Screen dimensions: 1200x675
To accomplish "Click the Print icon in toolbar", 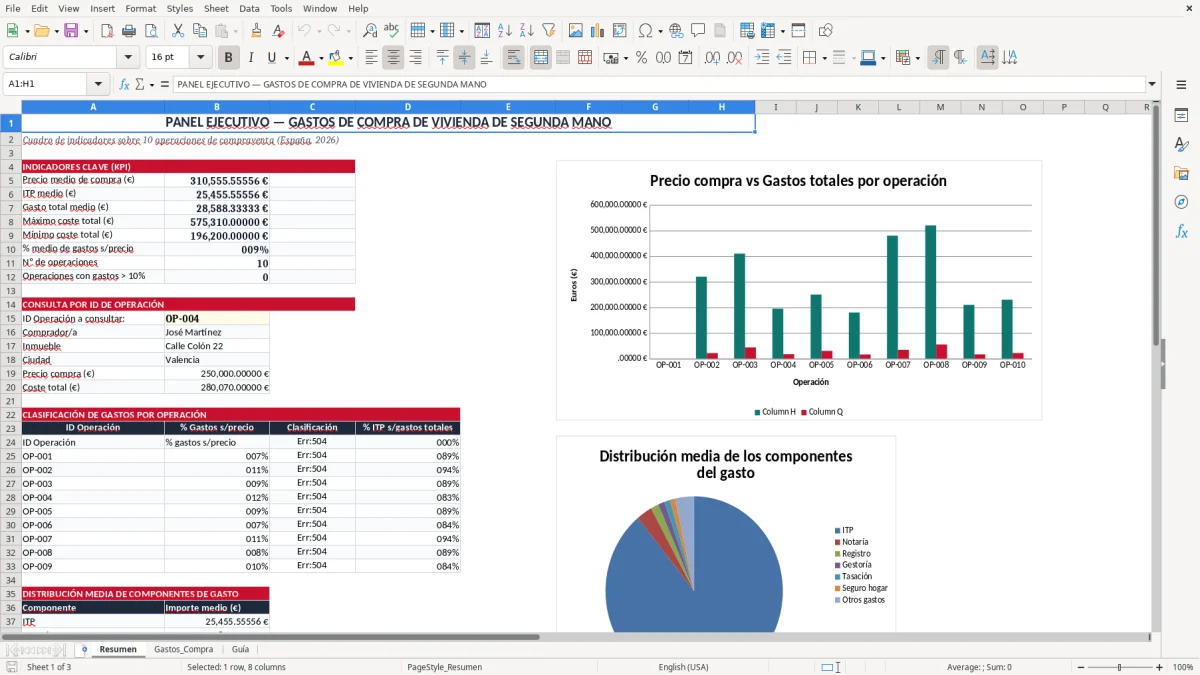I will point(130,31).
